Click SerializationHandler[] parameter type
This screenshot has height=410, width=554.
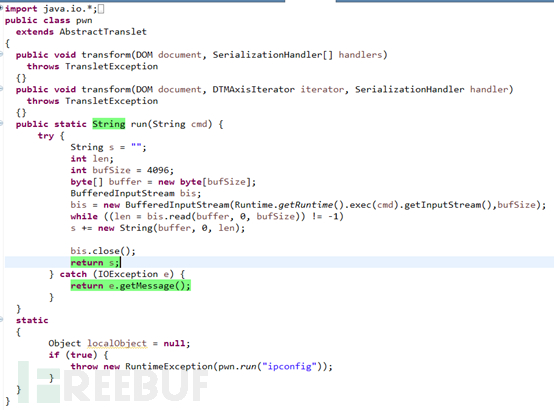272,55
